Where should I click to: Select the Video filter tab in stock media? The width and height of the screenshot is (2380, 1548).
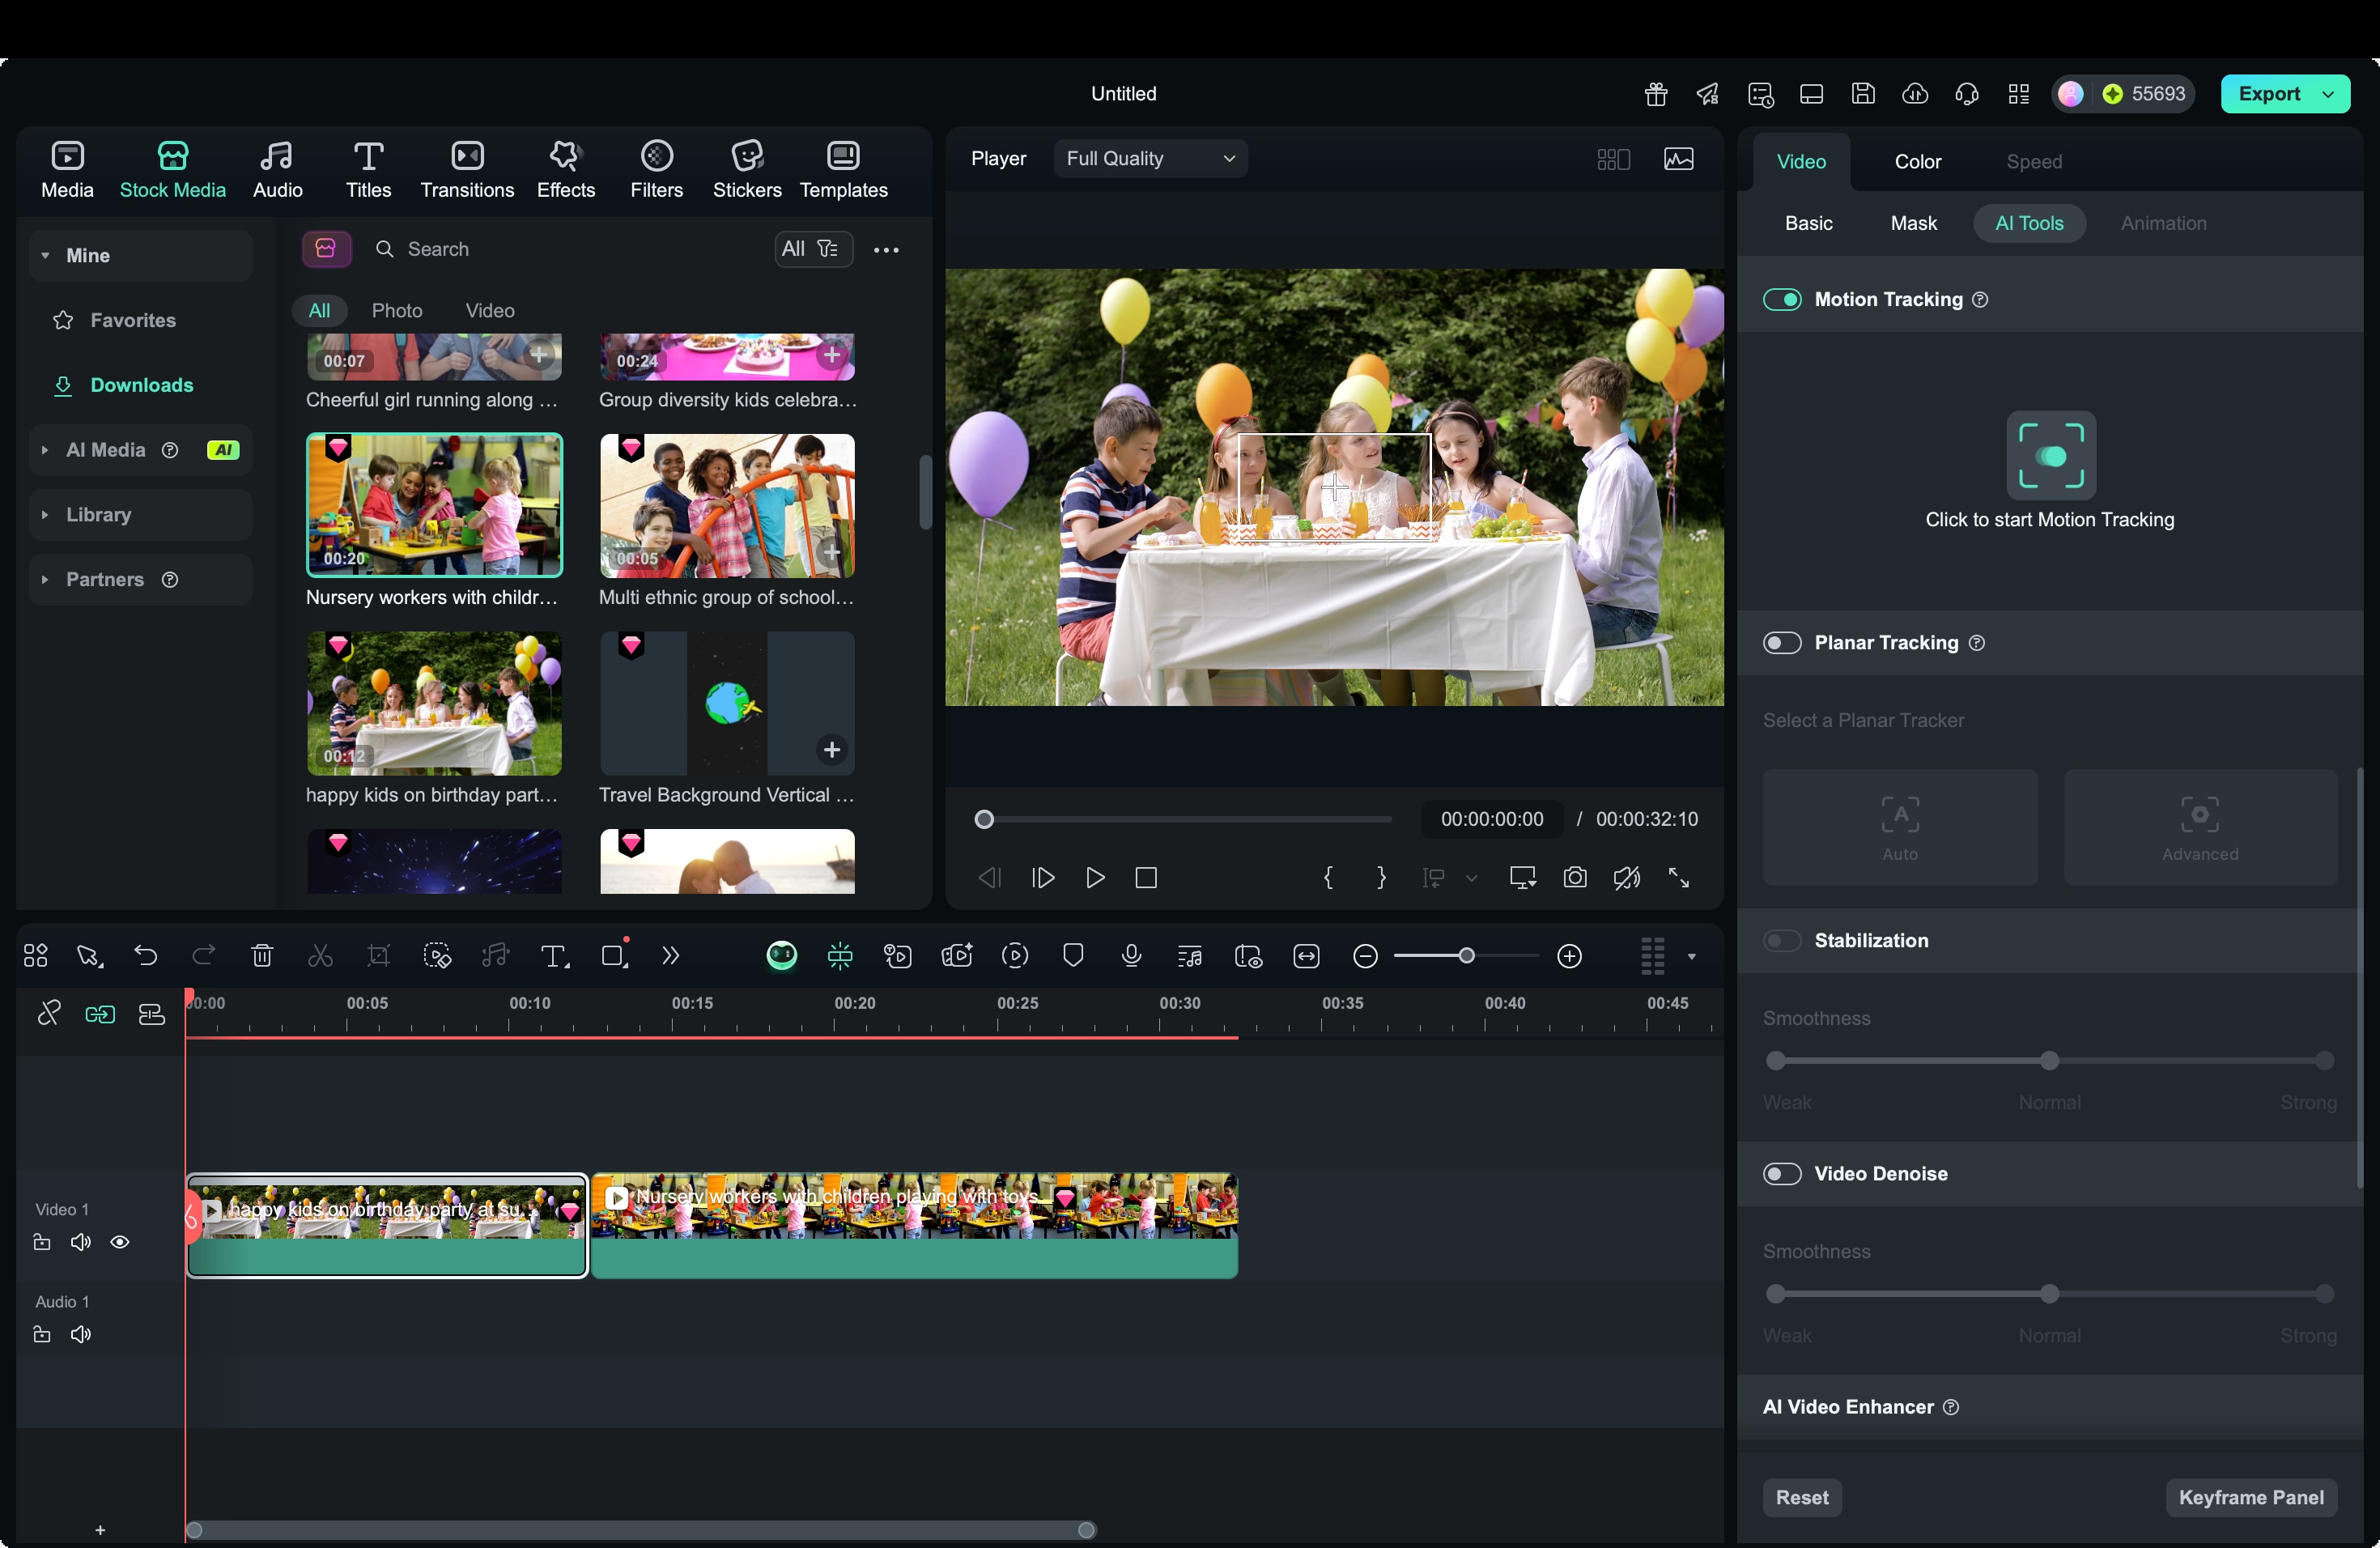coord(490,311)
